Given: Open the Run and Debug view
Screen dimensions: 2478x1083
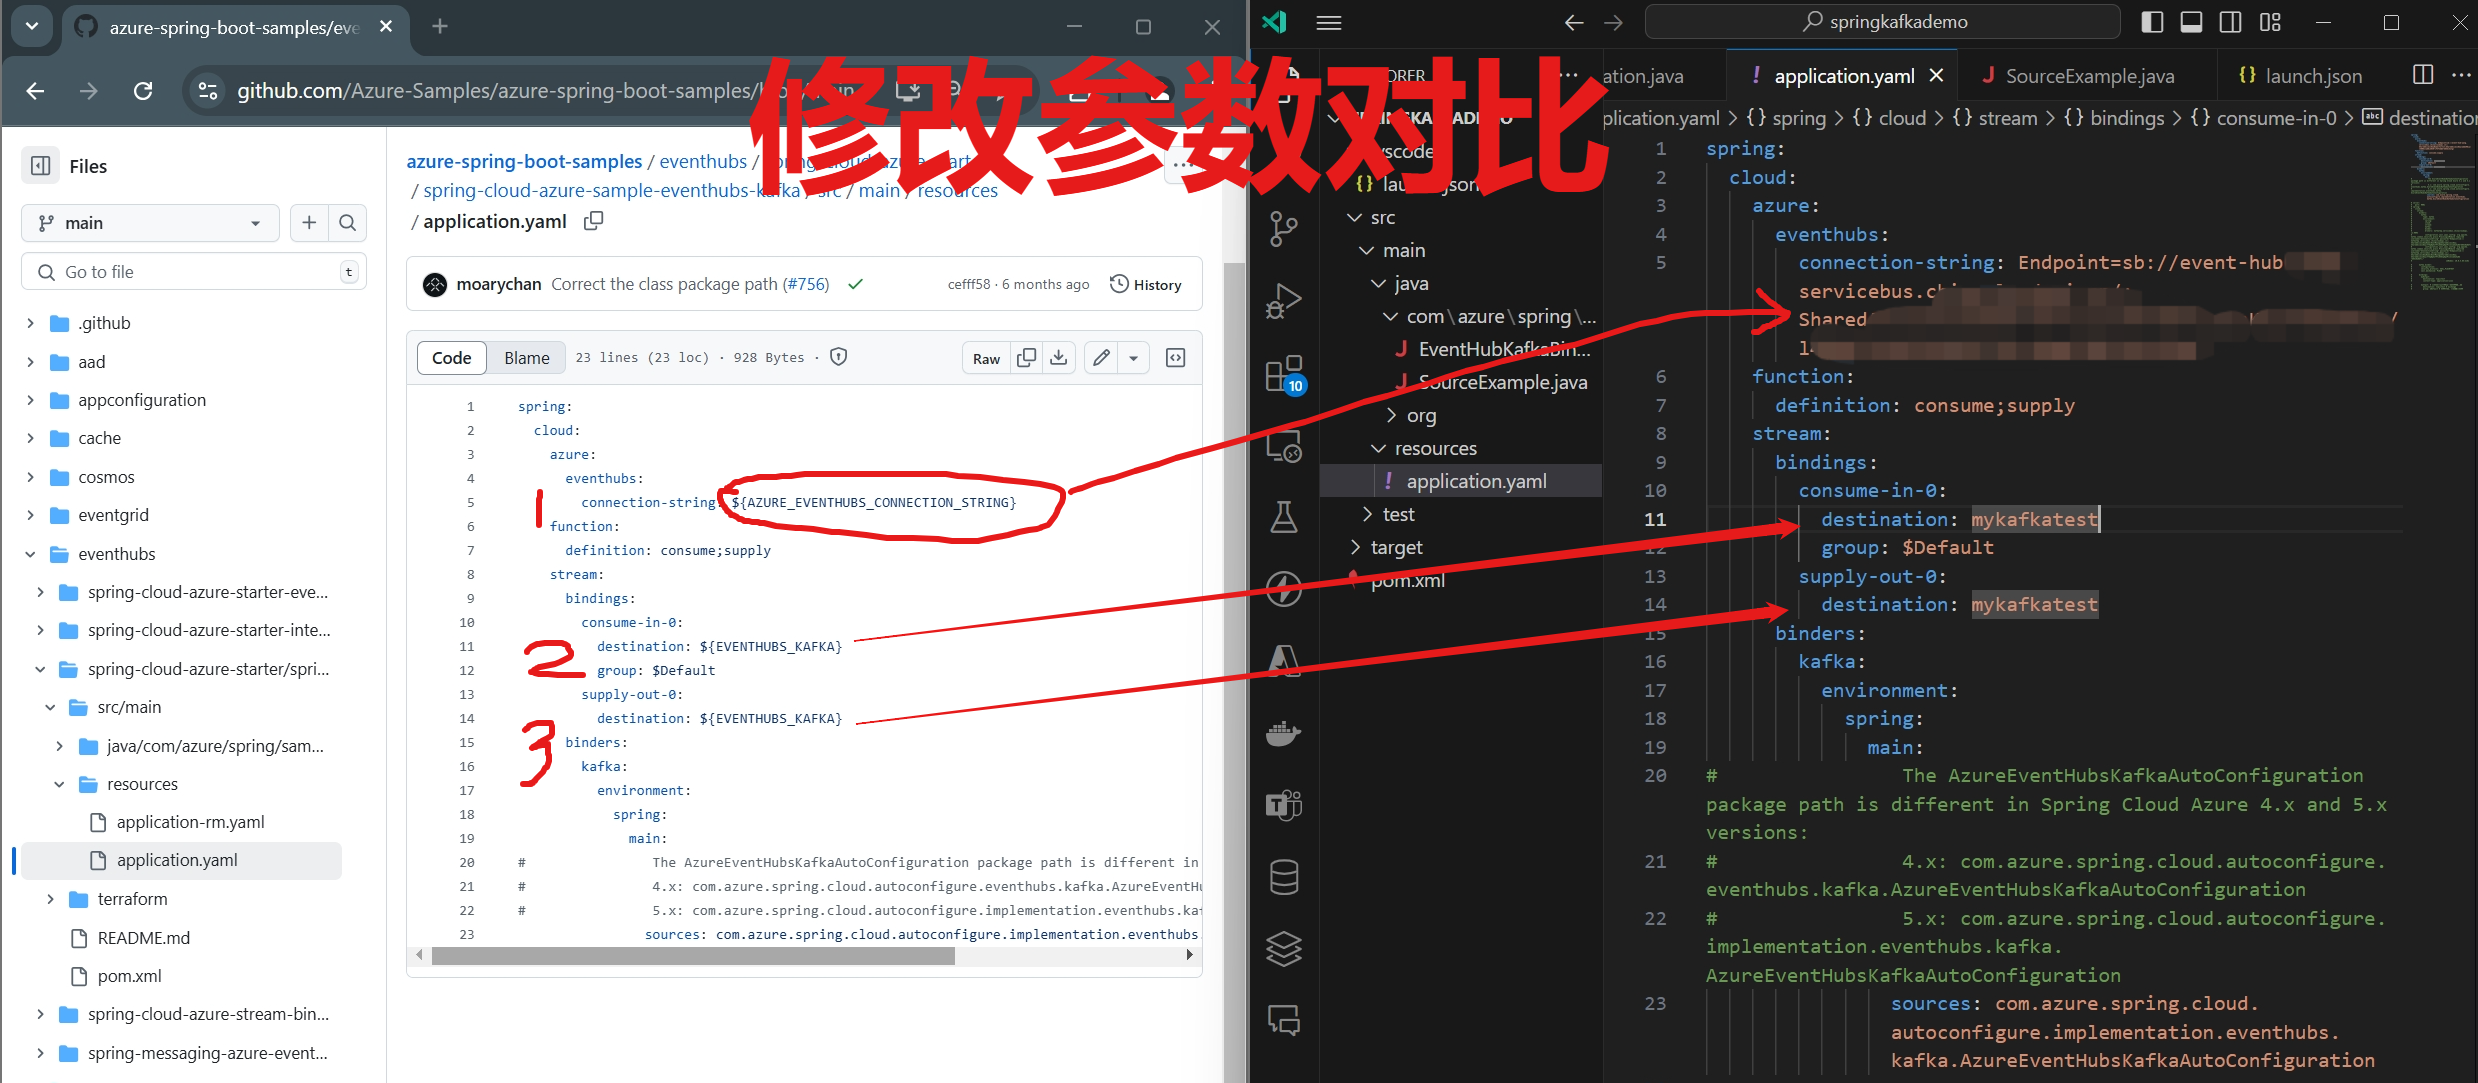Looking at the screenshot, I should click(x=1283, y=300).
